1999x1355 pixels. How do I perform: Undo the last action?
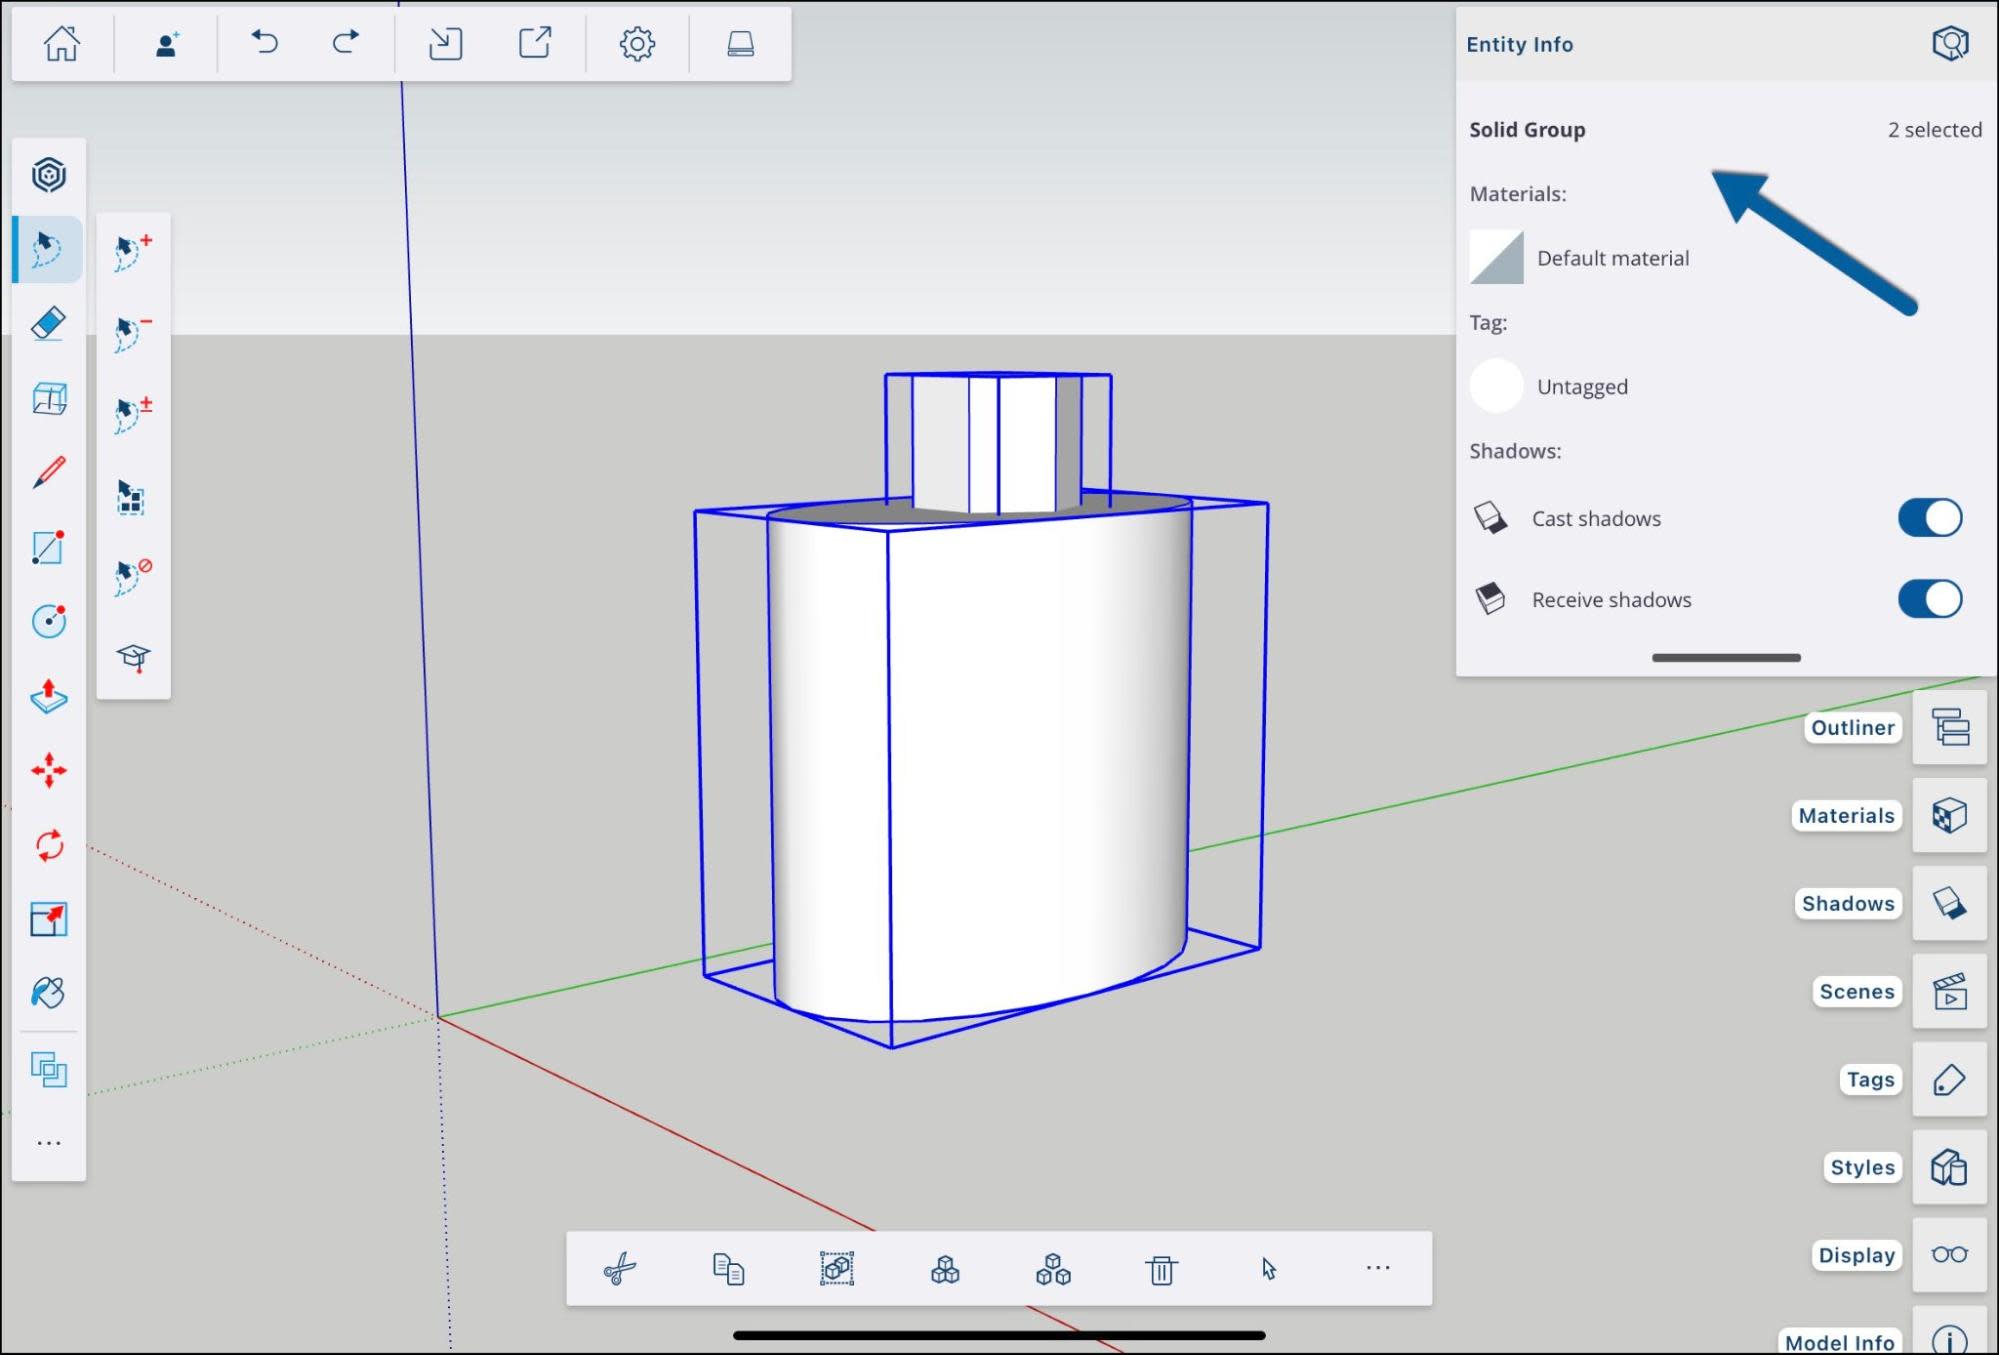(x=263, y=43)
